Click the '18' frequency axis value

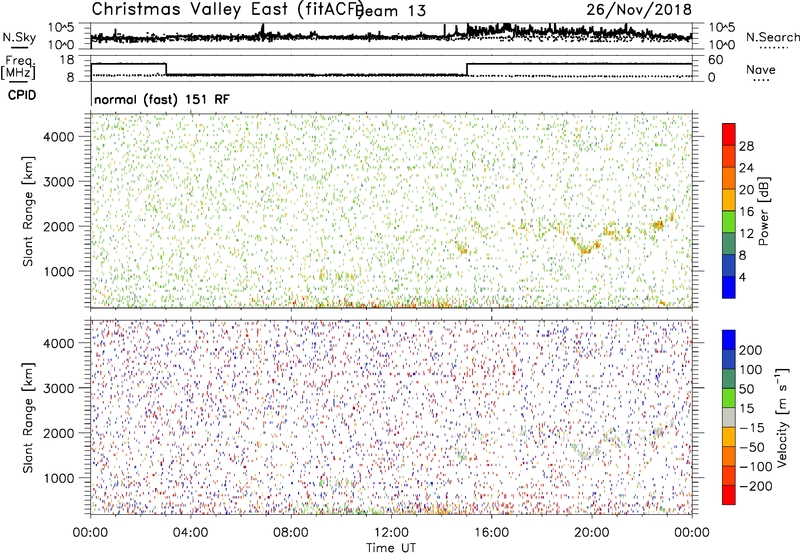point(67,60)
